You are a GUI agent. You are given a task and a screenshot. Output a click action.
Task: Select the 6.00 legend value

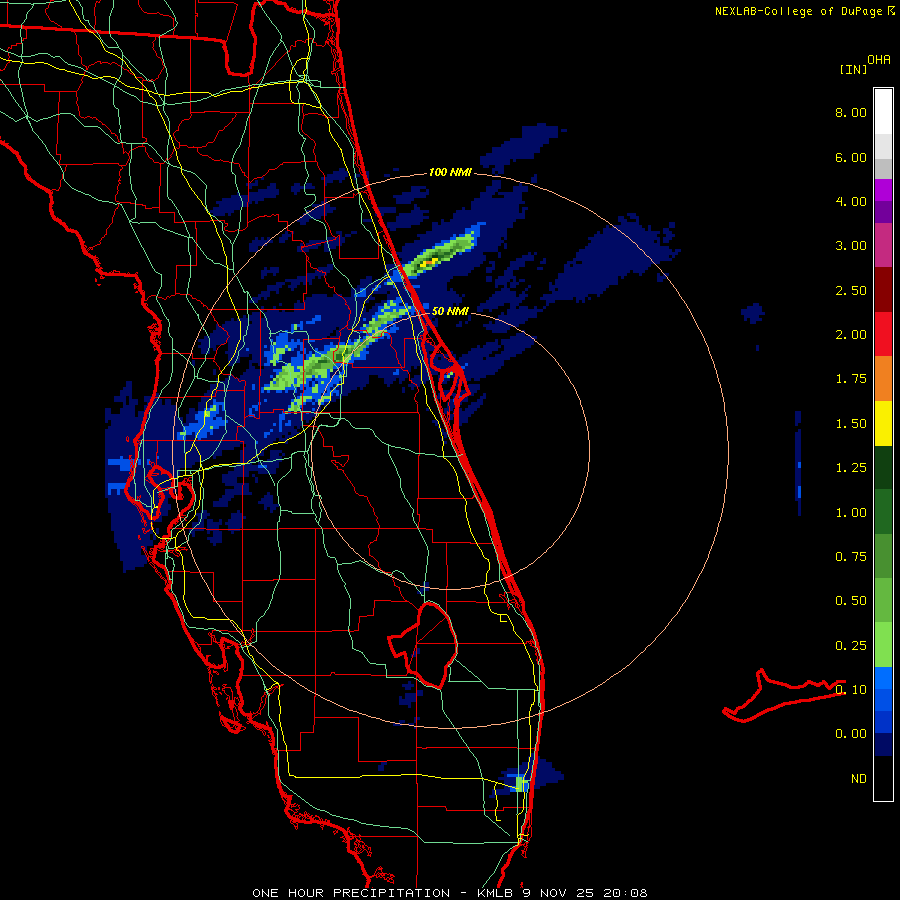click(851, 157)
